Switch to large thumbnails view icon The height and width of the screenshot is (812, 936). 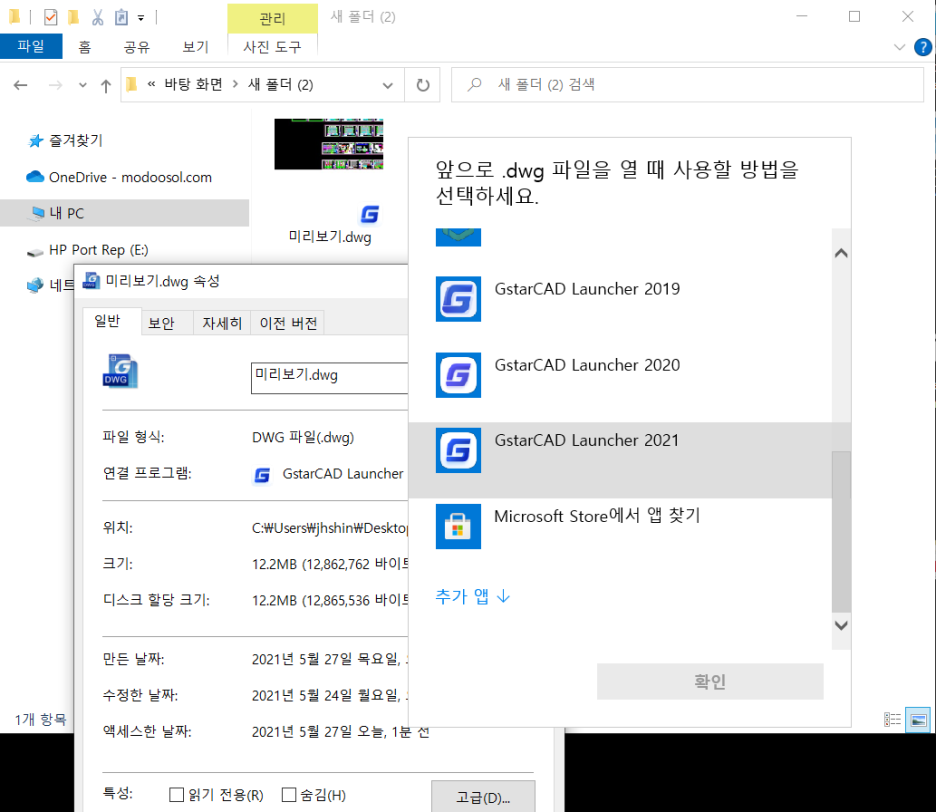point(918,719)
